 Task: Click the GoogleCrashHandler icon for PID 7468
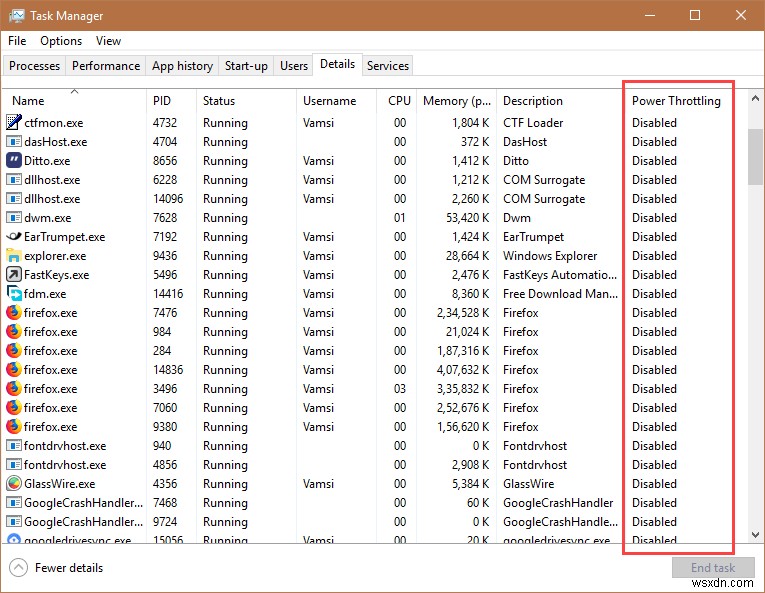[14, 502]
